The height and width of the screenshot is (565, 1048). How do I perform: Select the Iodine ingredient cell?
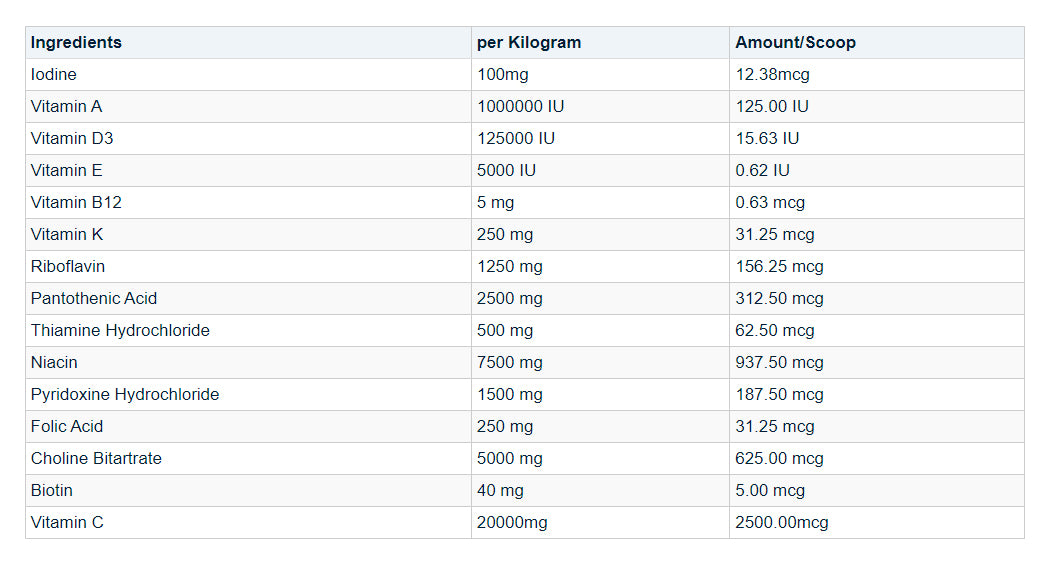(x=54, y=75)
